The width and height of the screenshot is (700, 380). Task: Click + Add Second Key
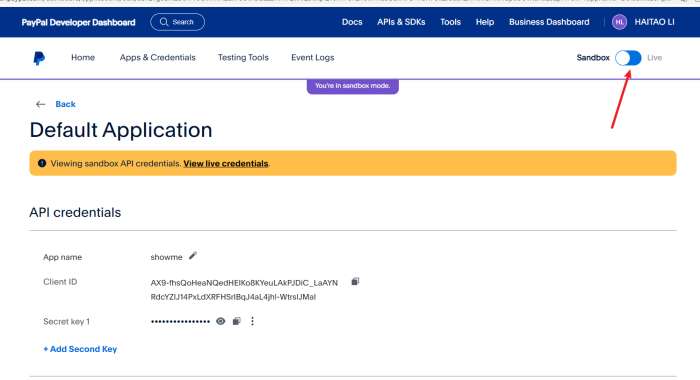tap(80, 349)
